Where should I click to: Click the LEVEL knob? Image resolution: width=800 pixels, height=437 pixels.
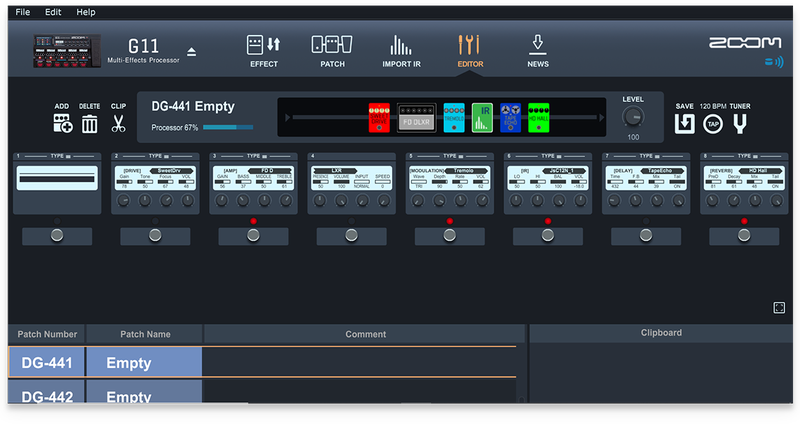(x=633, y=117)
